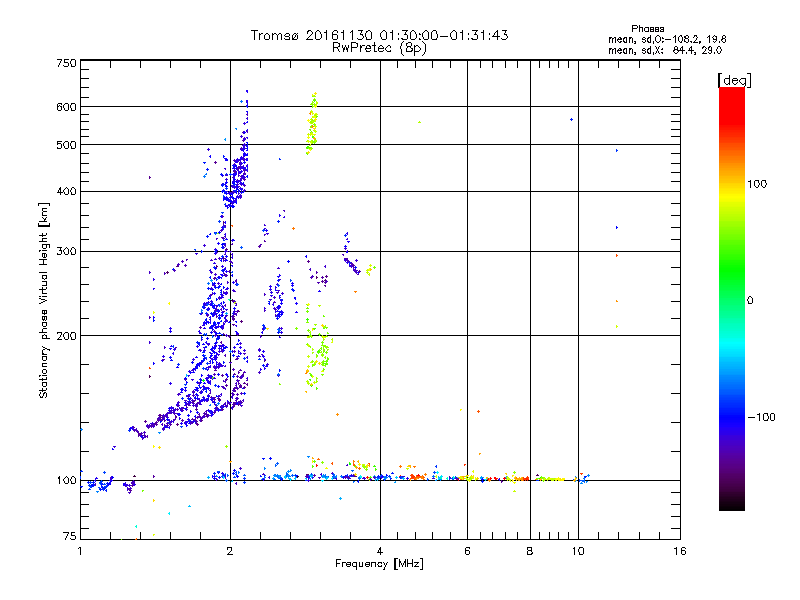Click the 'mean, sd,X: 84.4, 29.0' statistics line
Viewport: 800px width, 600px height.
[x=665, y=50]
